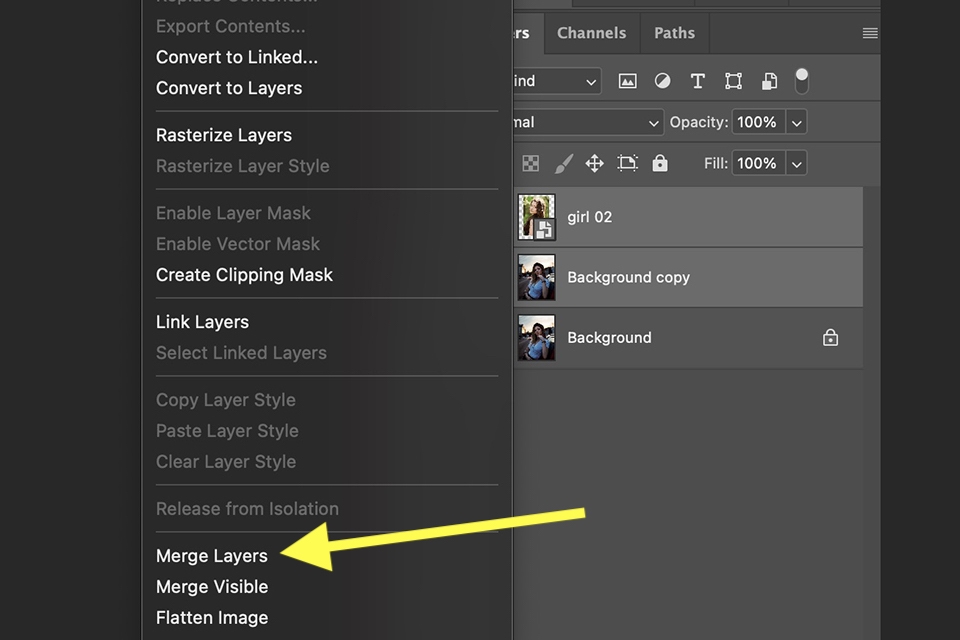
Task: Select the shape layer filter icon
Action: tap(733, 80)
